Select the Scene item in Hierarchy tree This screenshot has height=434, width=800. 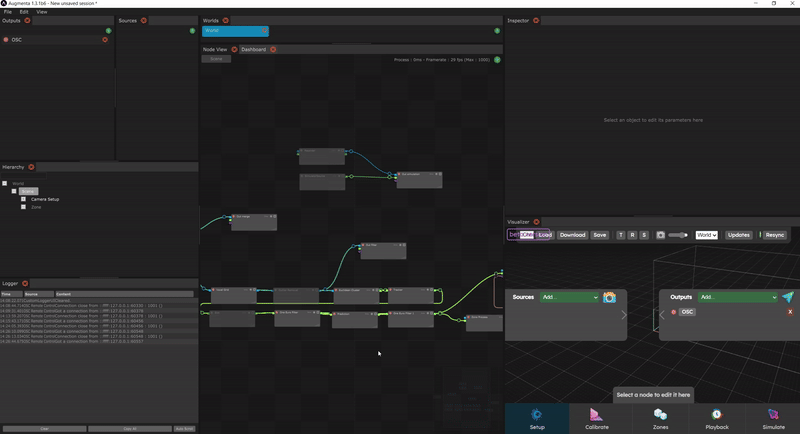(28, 191)
